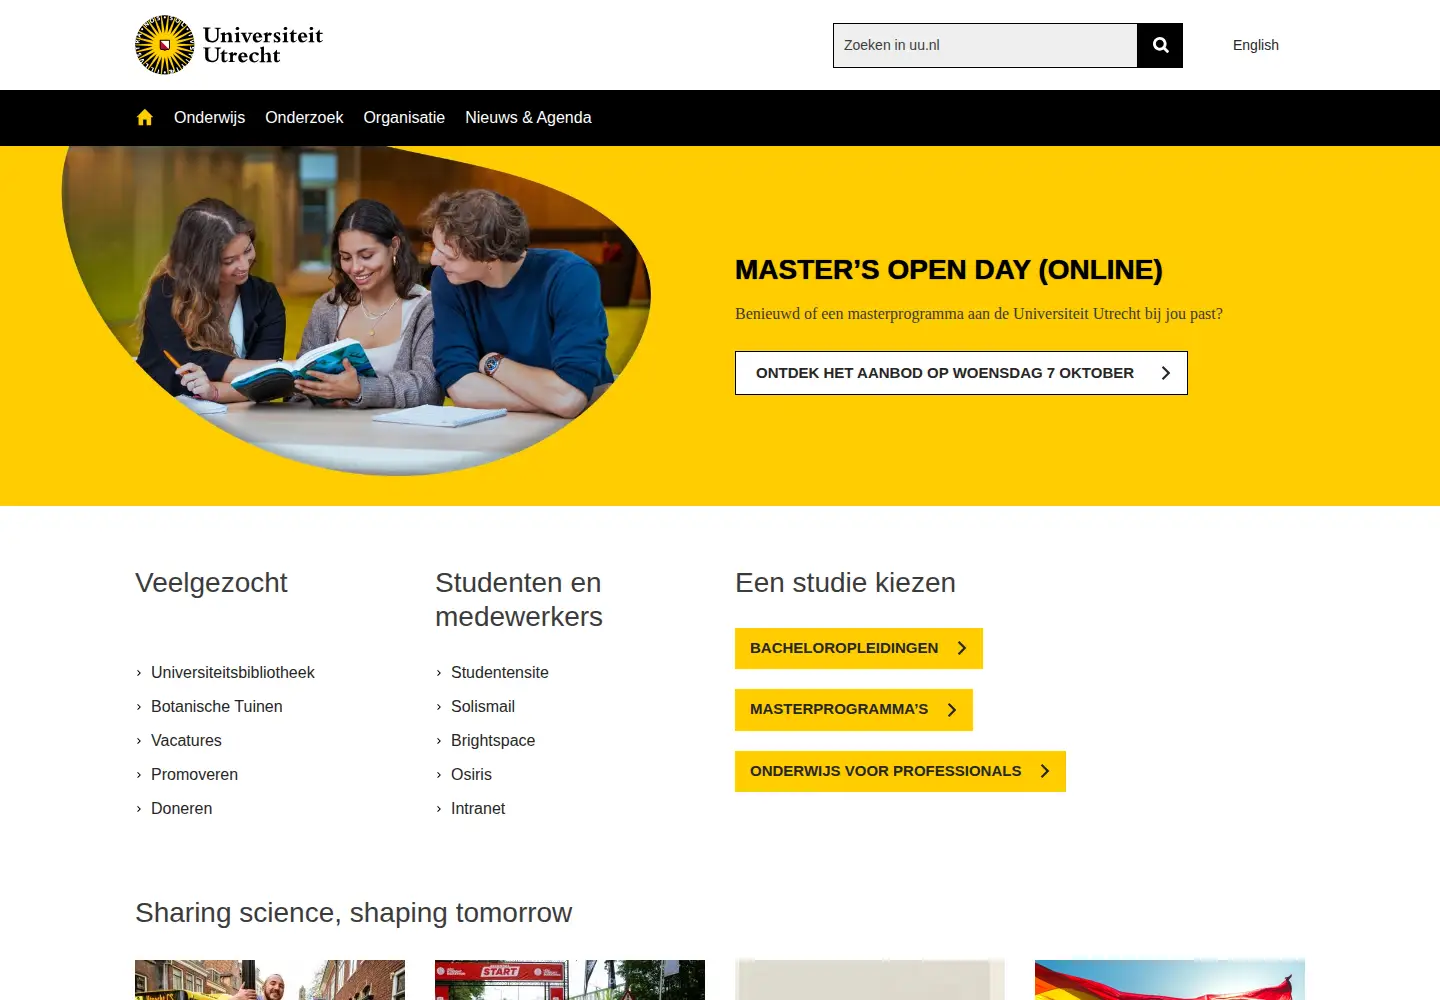
Task: Open the Botanische Tuinen link
Action: pyautogui.click(x=217, y=707)
